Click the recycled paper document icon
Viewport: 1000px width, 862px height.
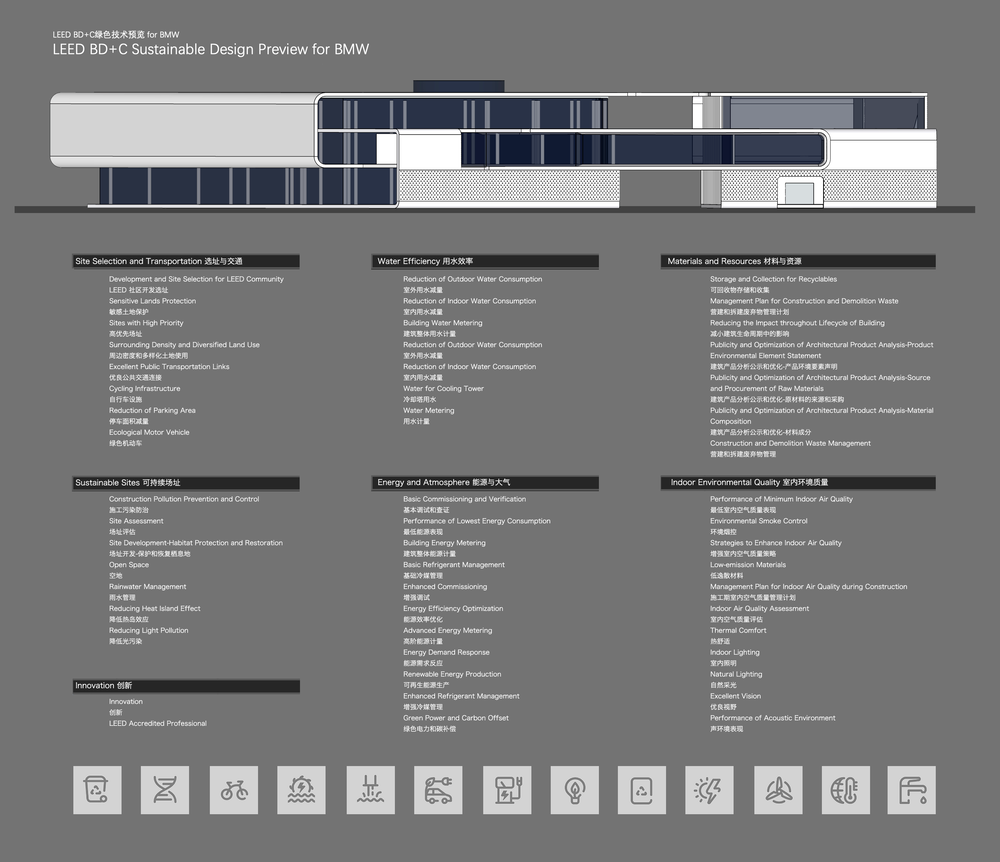coord(642,790)
